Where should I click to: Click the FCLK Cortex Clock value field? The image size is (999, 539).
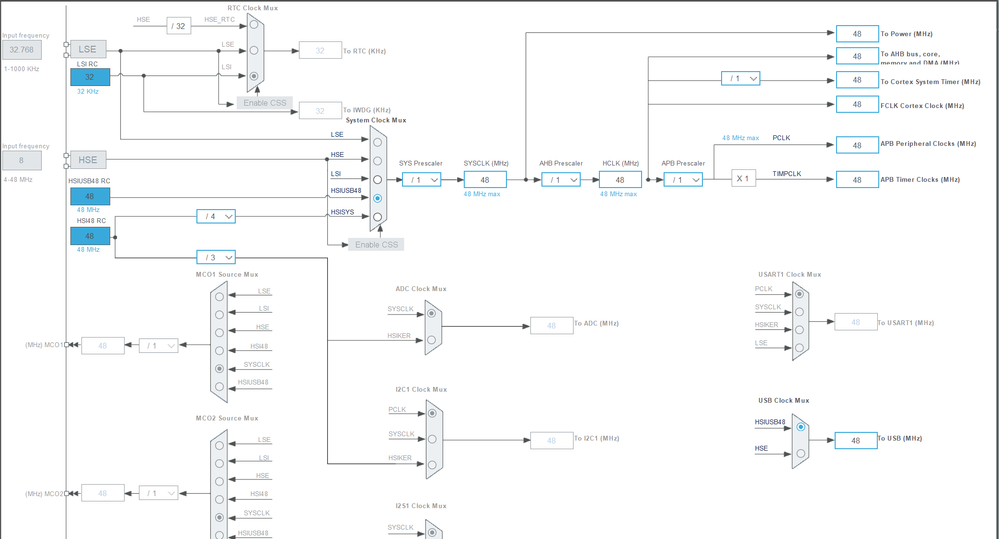(858, 104)
